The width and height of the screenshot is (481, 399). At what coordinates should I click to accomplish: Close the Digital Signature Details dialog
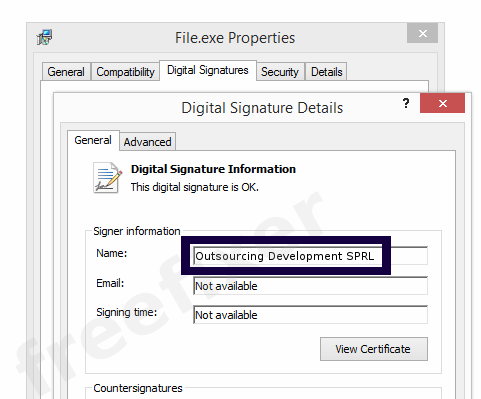tap(442, 103)
